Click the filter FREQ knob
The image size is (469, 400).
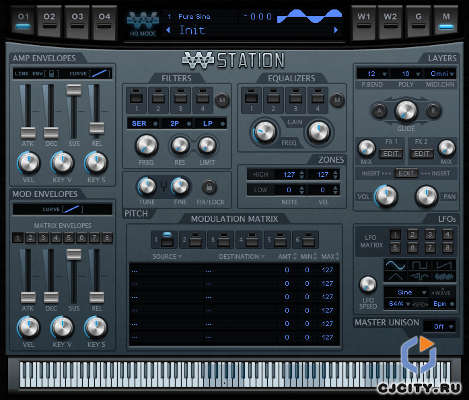[x=147, y=145]
